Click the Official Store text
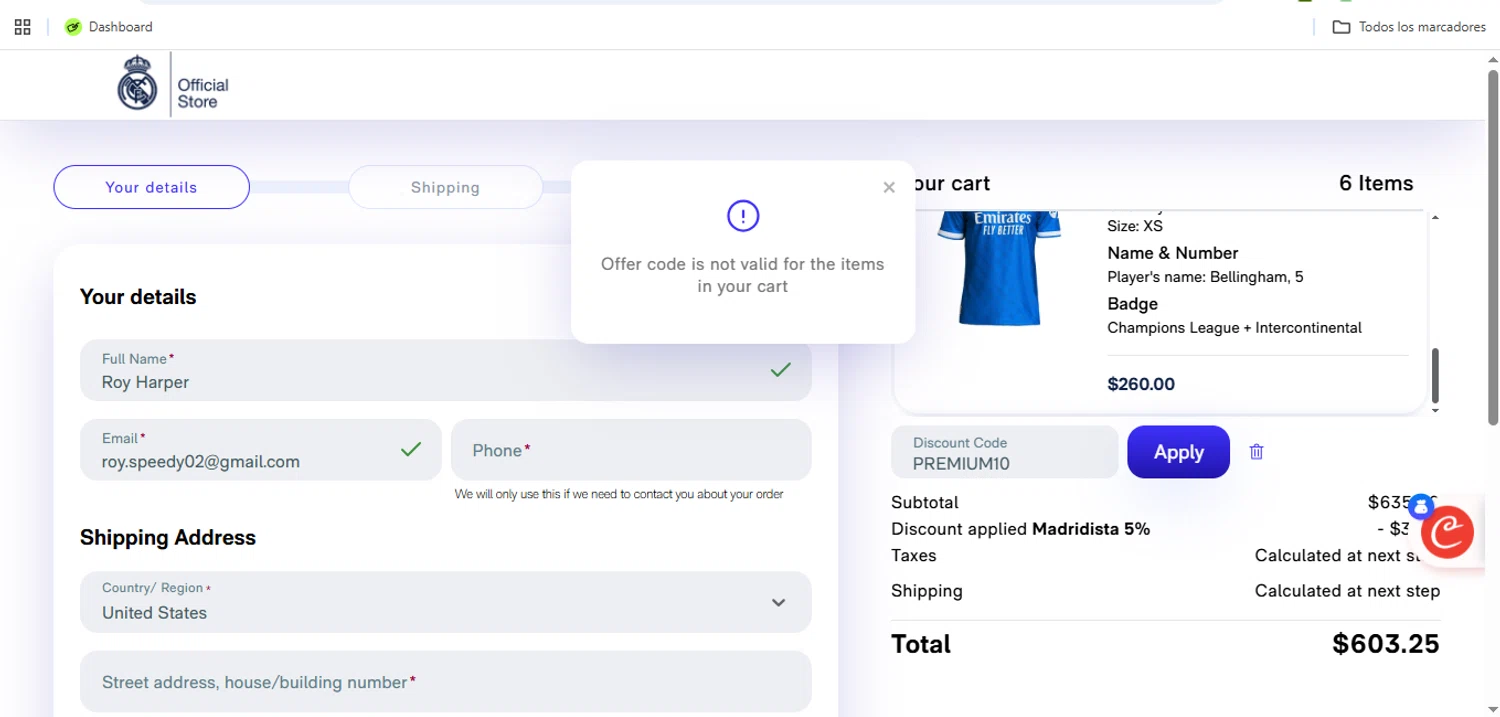1500x717 pixels. (x=203, y=93)
